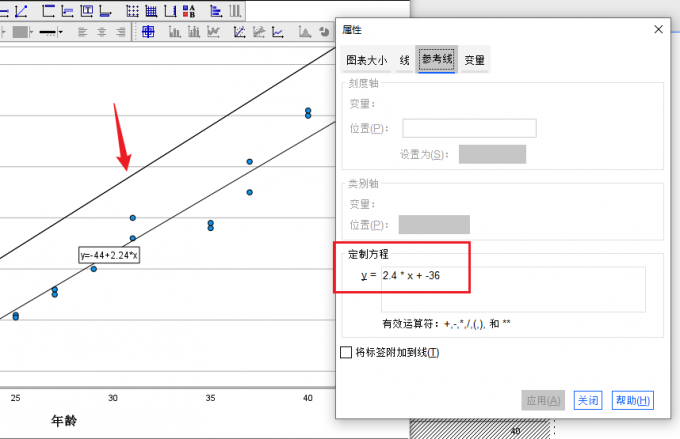Click the x-axis tick label '35'

point(210,398)
